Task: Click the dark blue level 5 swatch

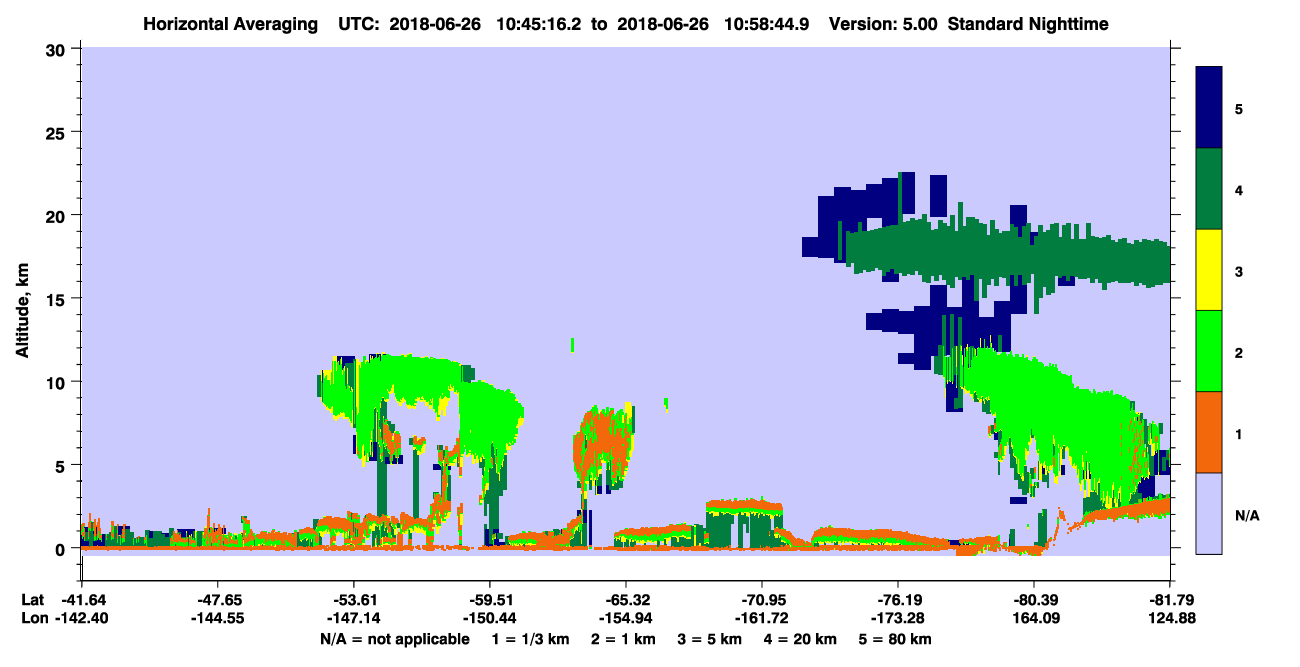Action: 1209,108
